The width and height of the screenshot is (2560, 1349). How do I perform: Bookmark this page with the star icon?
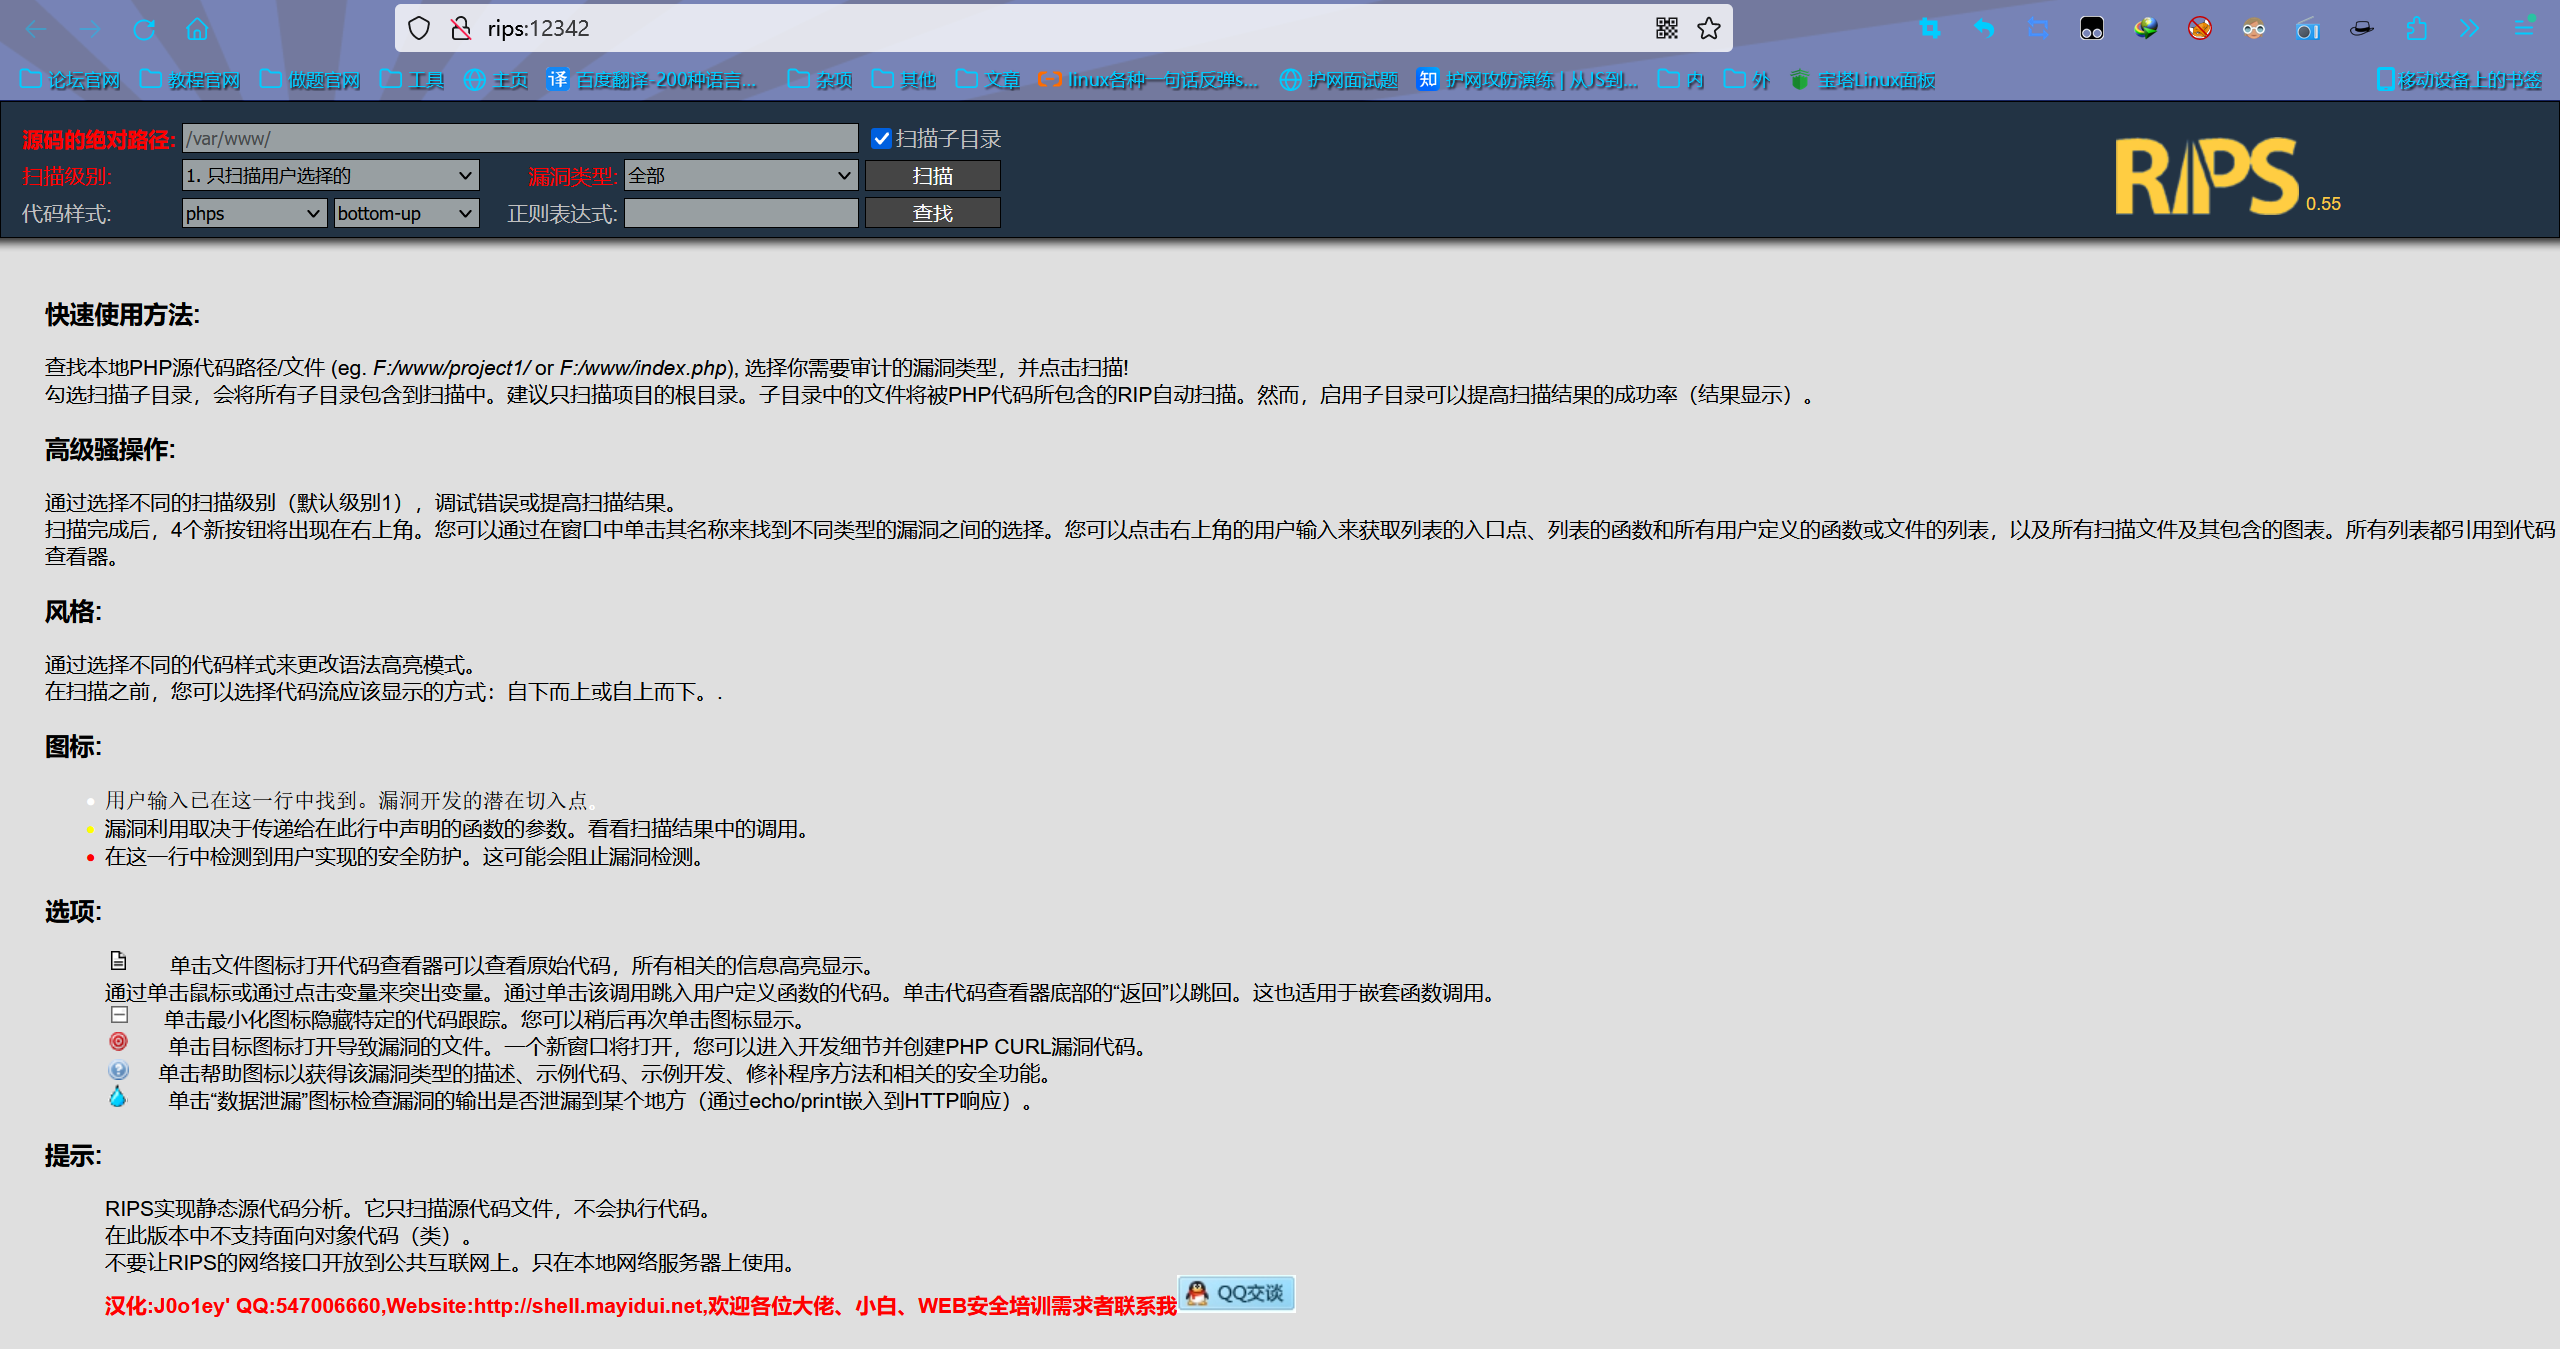[x=1709, y=28]
